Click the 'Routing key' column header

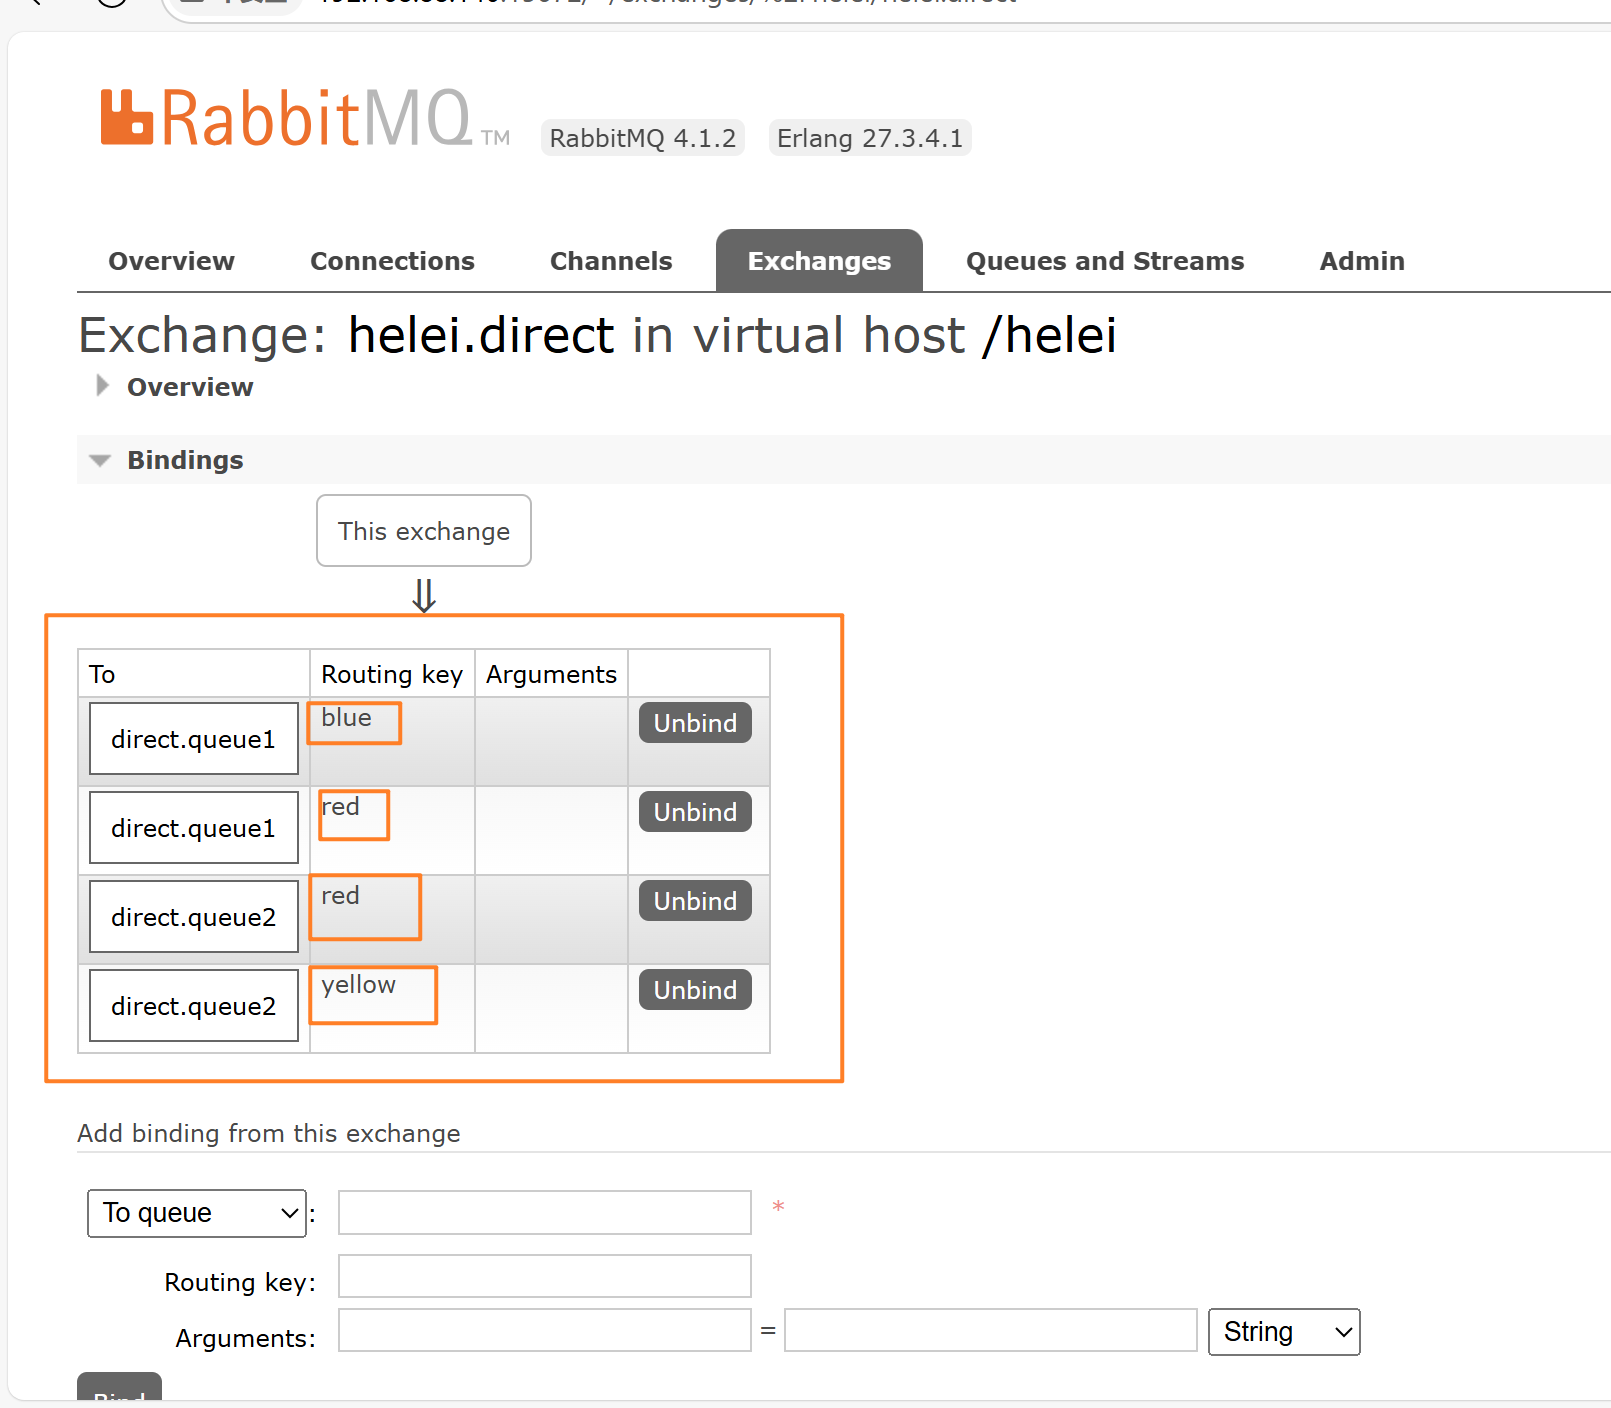click(392, 674)
